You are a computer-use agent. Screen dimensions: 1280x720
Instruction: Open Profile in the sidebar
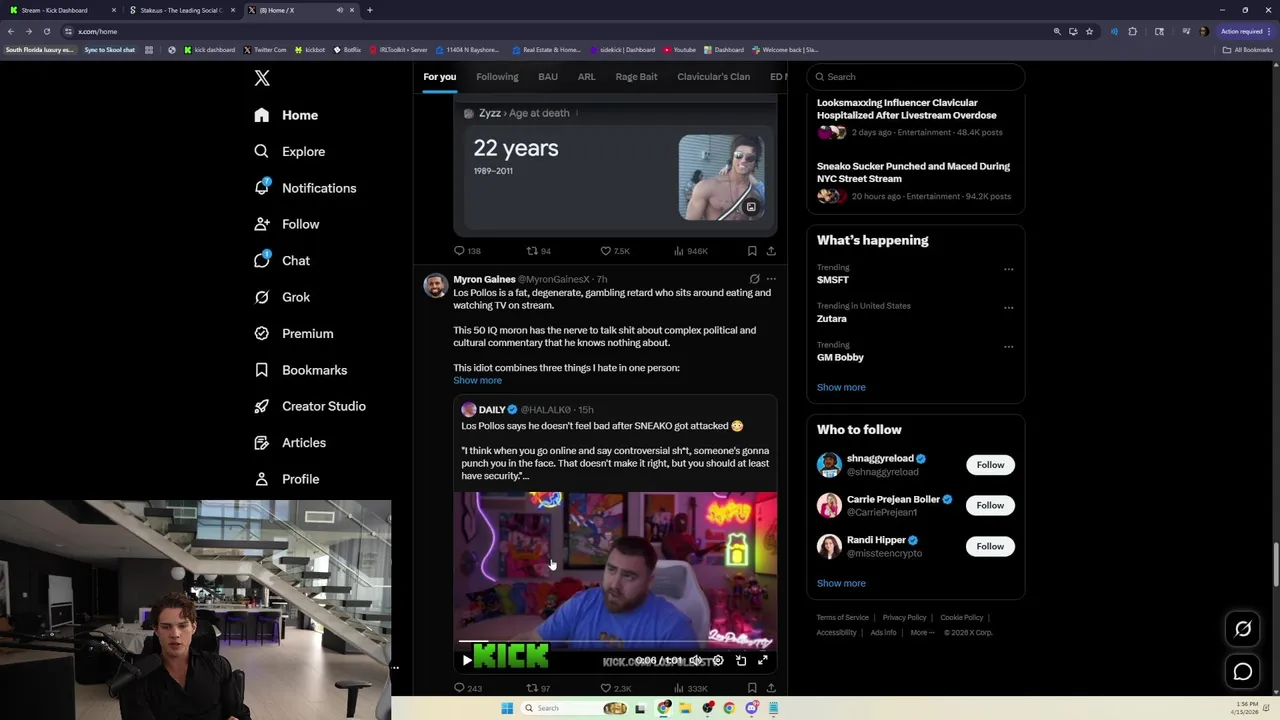(287, 479)
